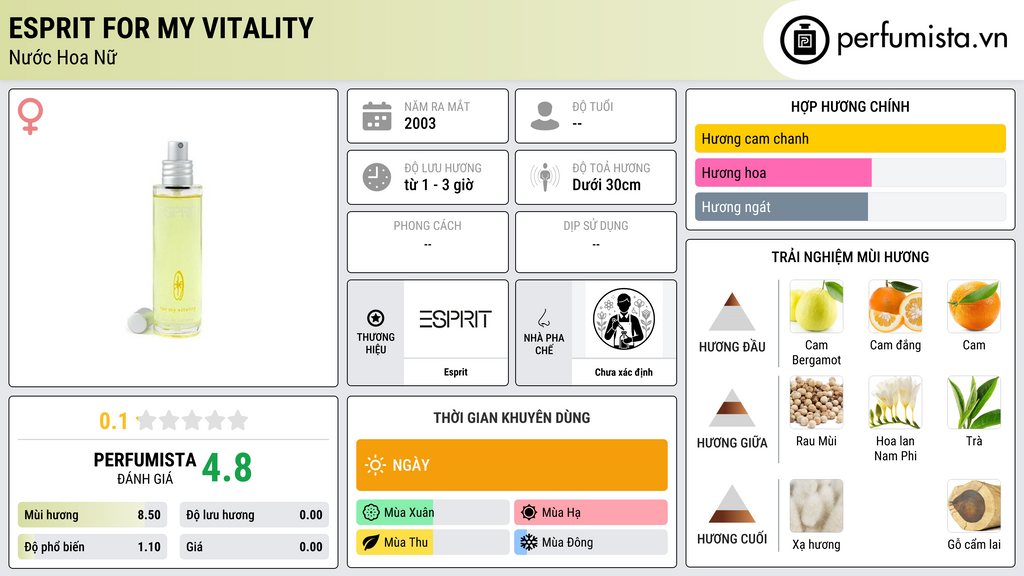1024x576 pixels.
Task: Click the Độ phổ biến 1.10 score bar
Action: (93, 547)
